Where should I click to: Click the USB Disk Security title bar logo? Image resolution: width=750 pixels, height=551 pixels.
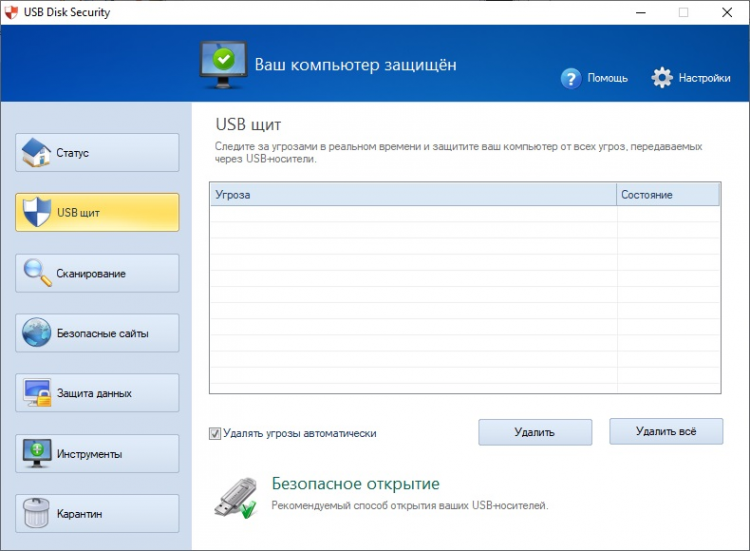(x=11, y=12)
